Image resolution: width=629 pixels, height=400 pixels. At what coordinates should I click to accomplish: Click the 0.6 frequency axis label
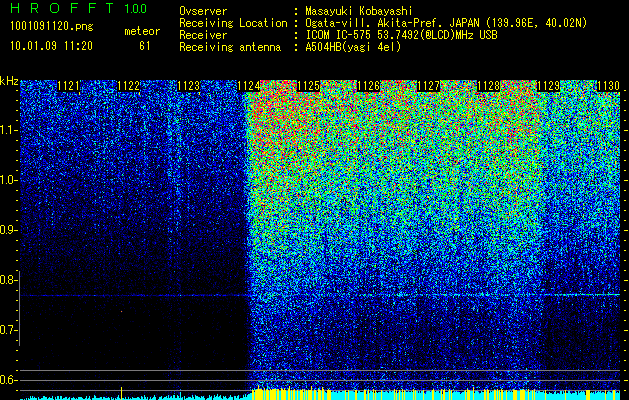(x=7, y=380)
